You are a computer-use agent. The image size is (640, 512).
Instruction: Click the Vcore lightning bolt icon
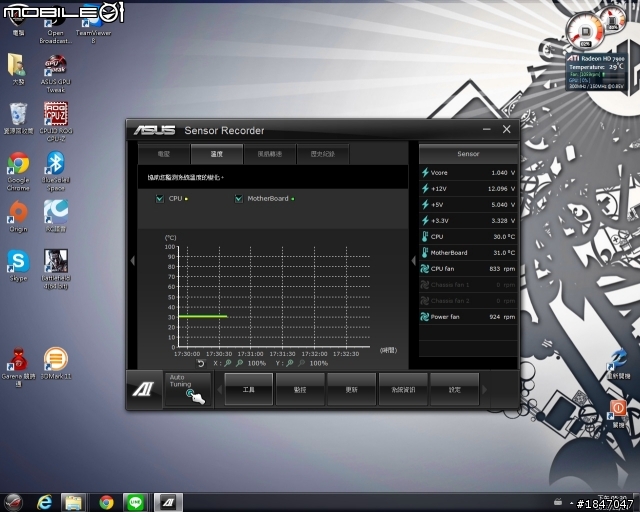point(425,173)
